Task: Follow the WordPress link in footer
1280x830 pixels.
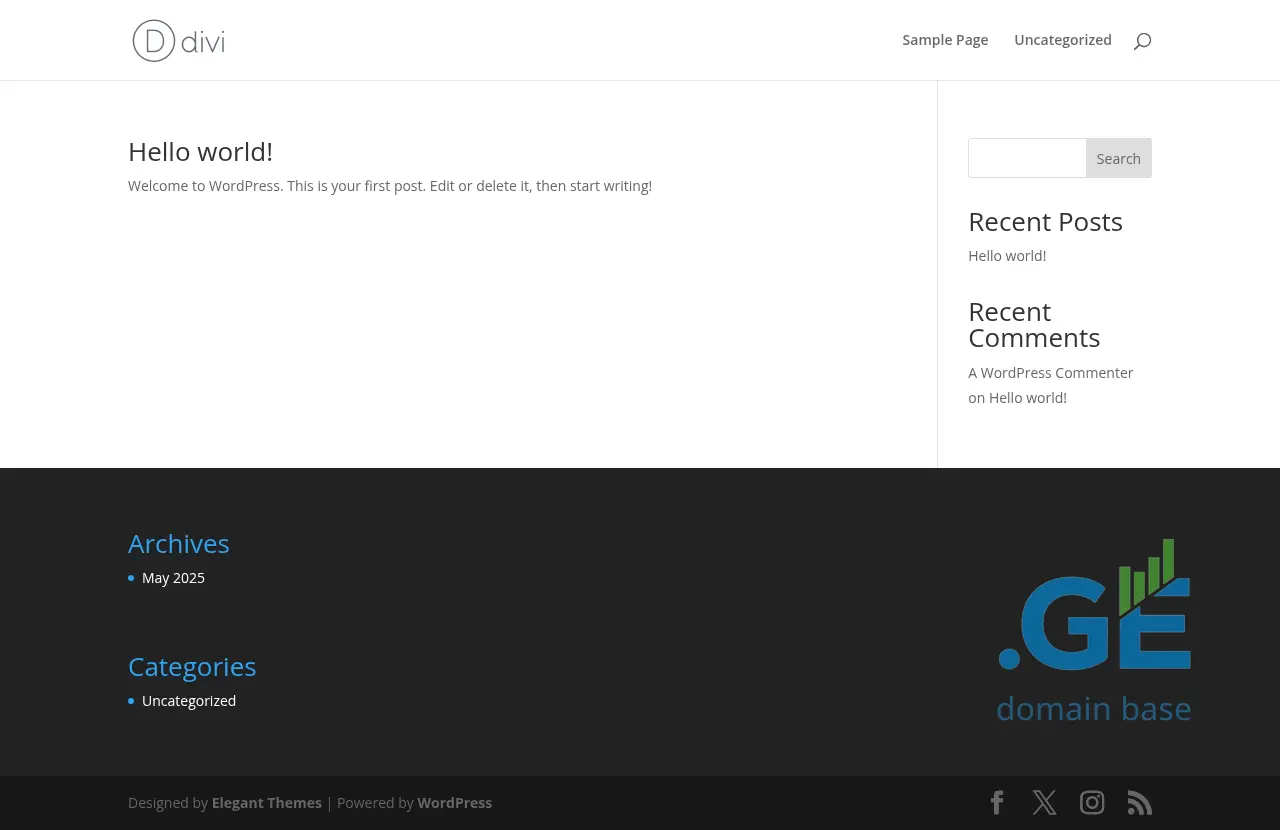Action: pos(454,803)
